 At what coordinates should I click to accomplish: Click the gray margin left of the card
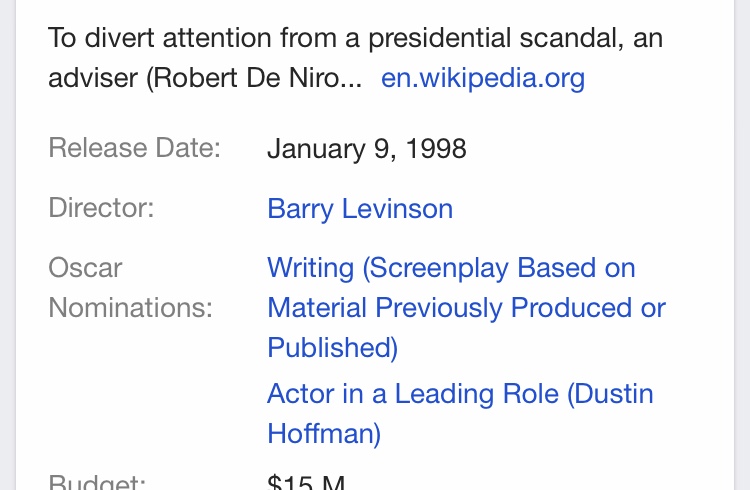click(8, 245)
